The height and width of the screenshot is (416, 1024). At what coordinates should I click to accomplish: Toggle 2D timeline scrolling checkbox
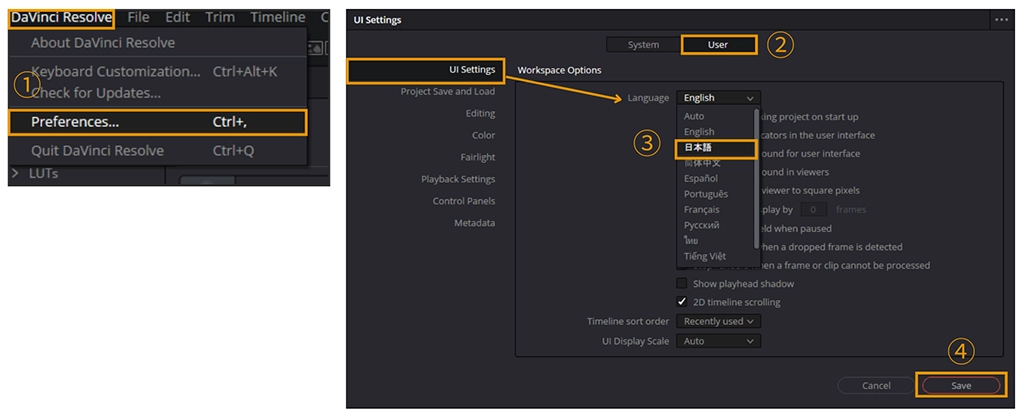point(682,302)
